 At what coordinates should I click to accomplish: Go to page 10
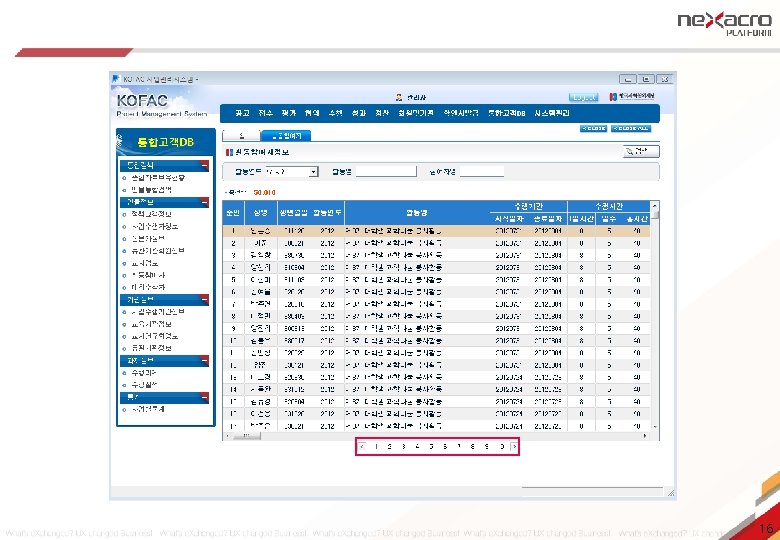click(502, 447)
